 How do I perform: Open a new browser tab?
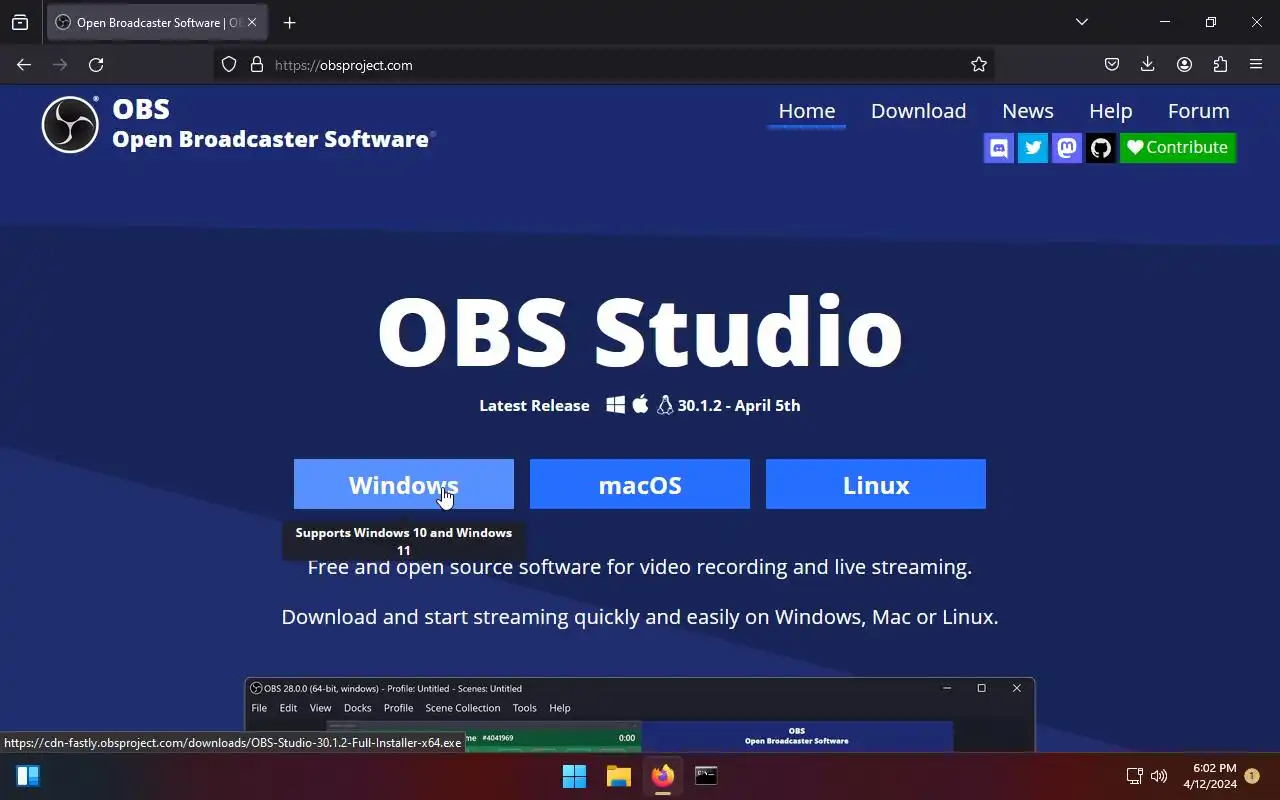click(x=289, y=22)
